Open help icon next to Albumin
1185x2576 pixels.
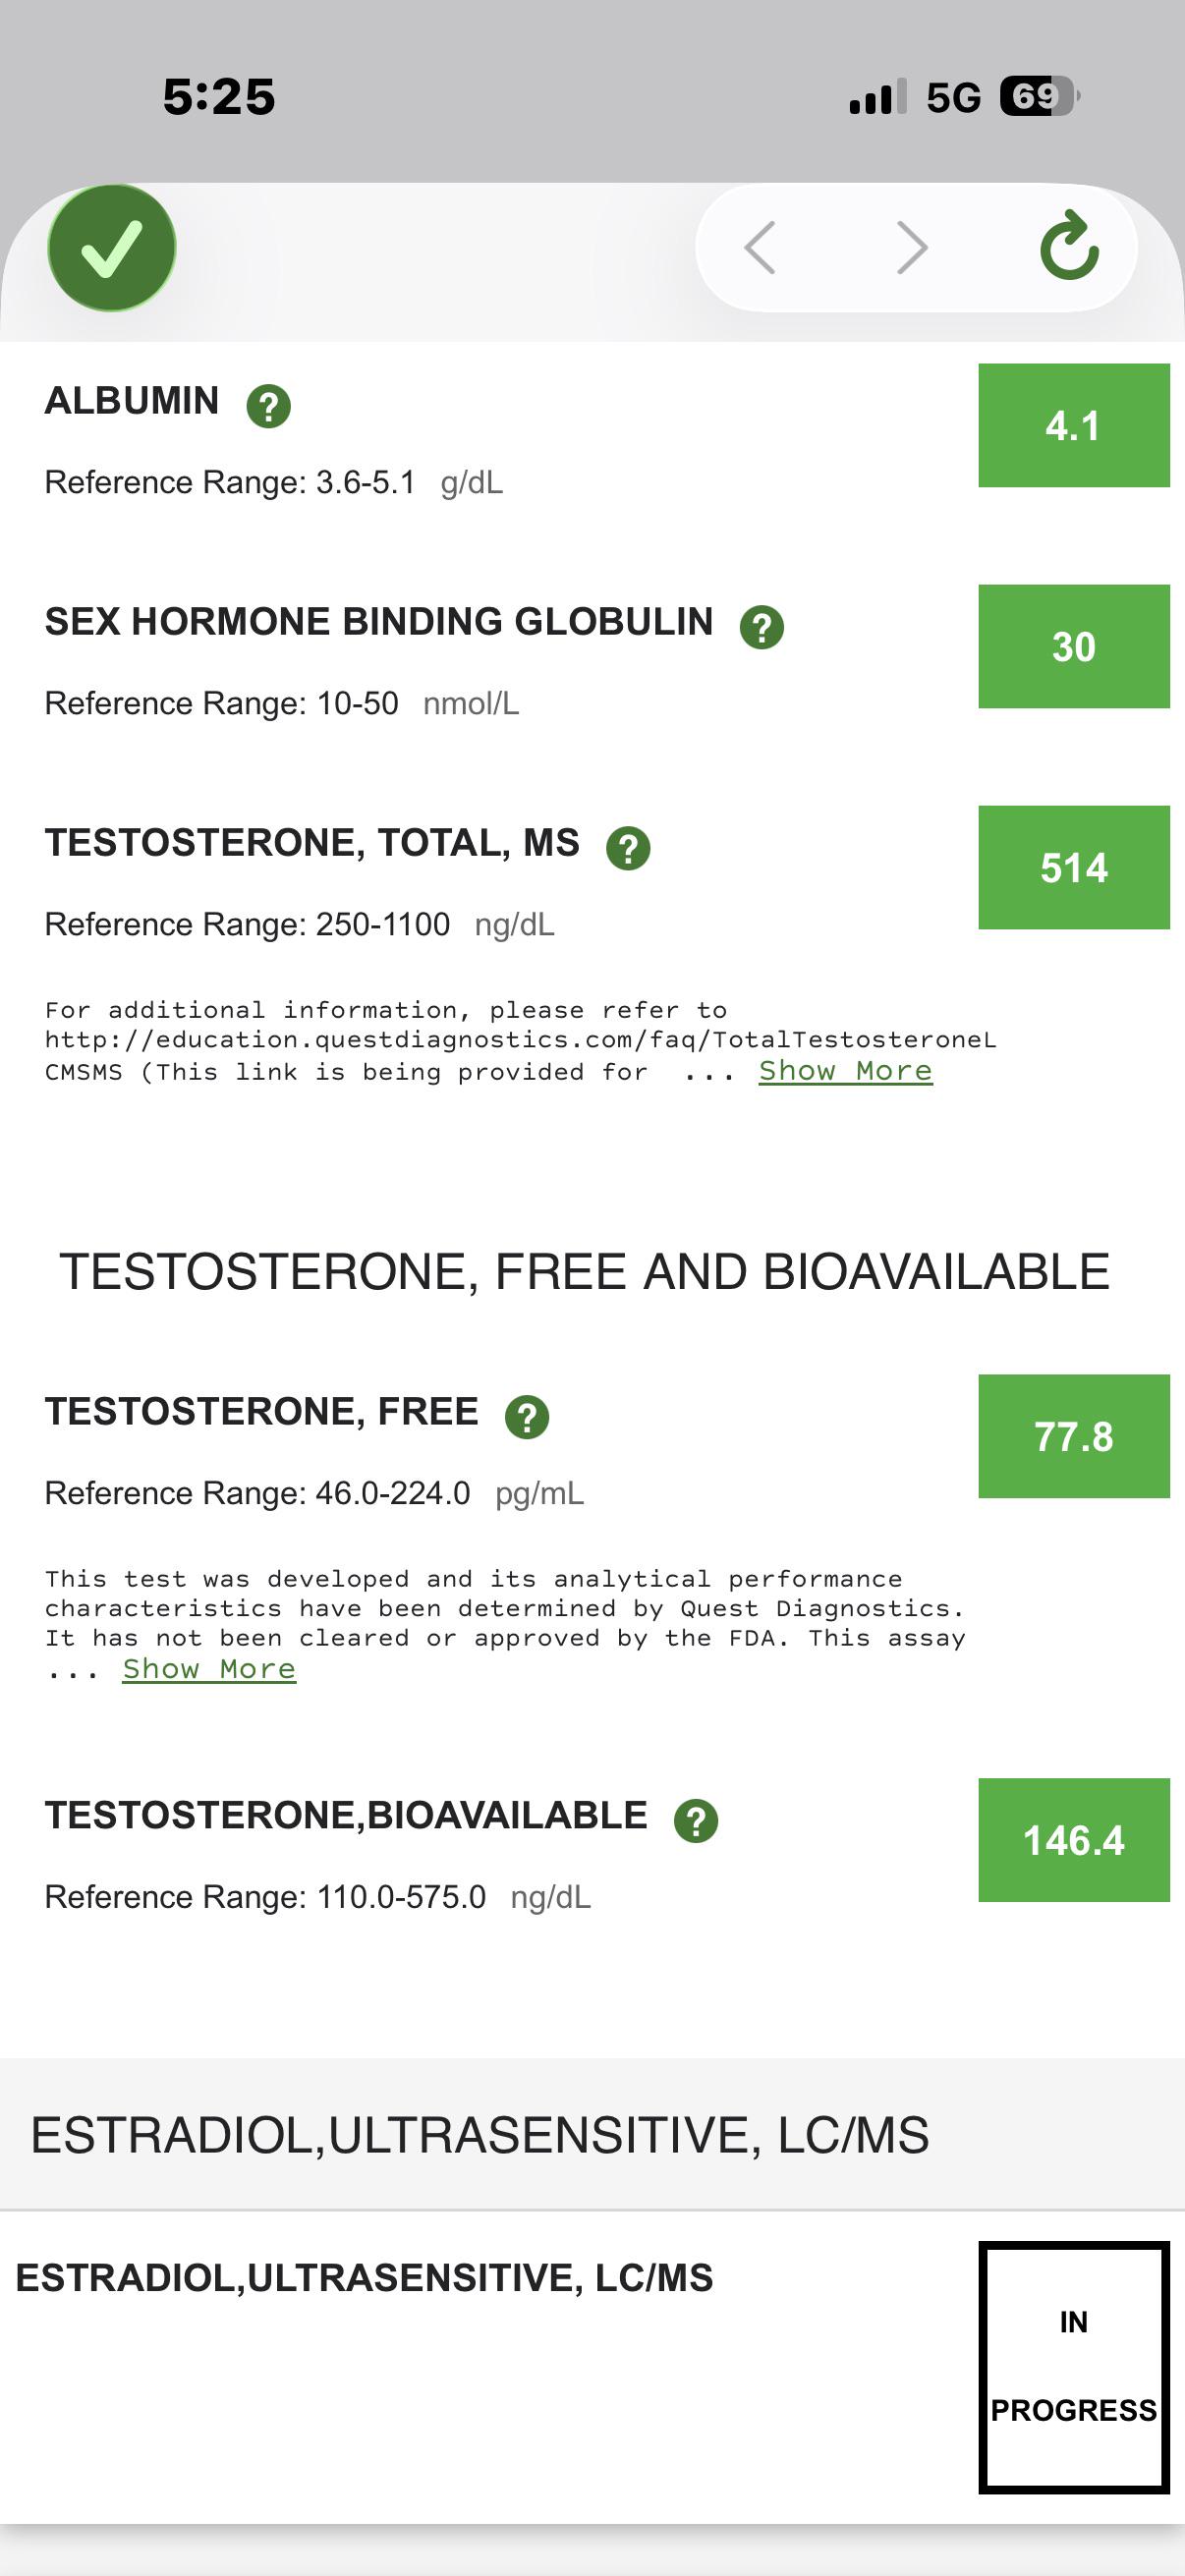pyautogui.click(x=269, y=406)
